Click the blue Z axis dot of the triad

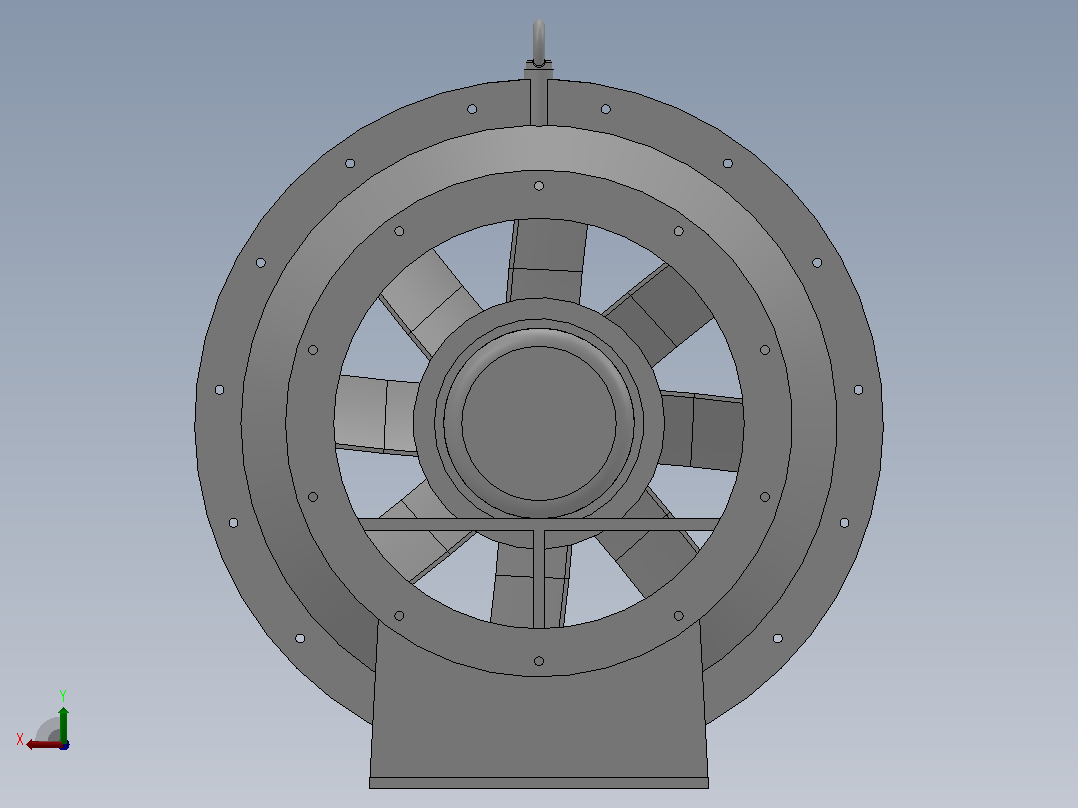tap(65, 745)
